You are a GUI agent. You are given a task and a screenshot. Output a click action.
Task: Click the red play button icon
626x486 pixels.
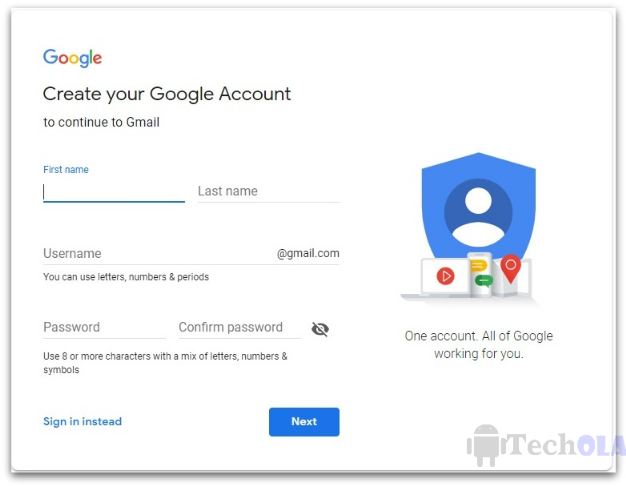pos(446,276)
